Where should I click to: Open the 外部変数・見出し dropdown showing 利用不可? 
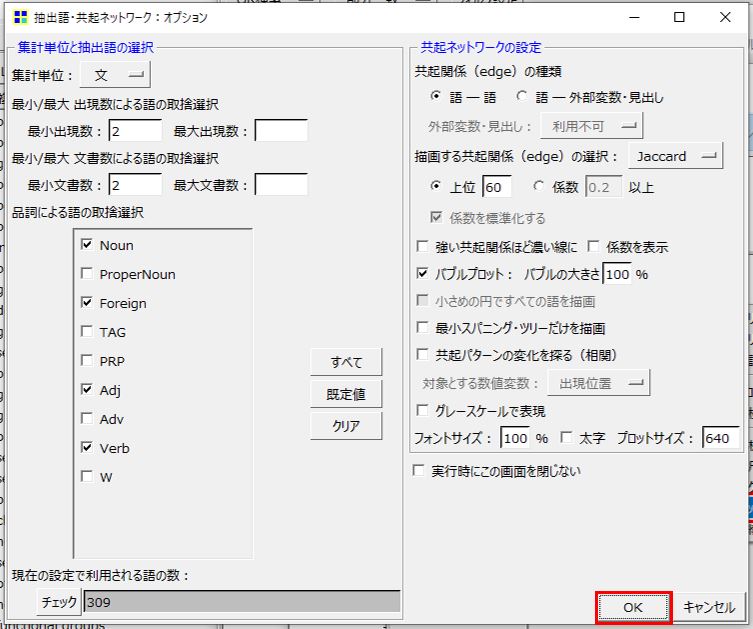pos(591,126)
